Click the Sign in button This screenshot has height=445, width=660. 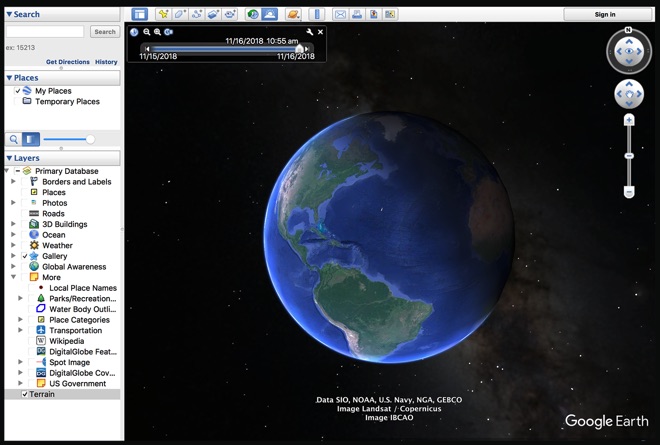click(605, 14)
